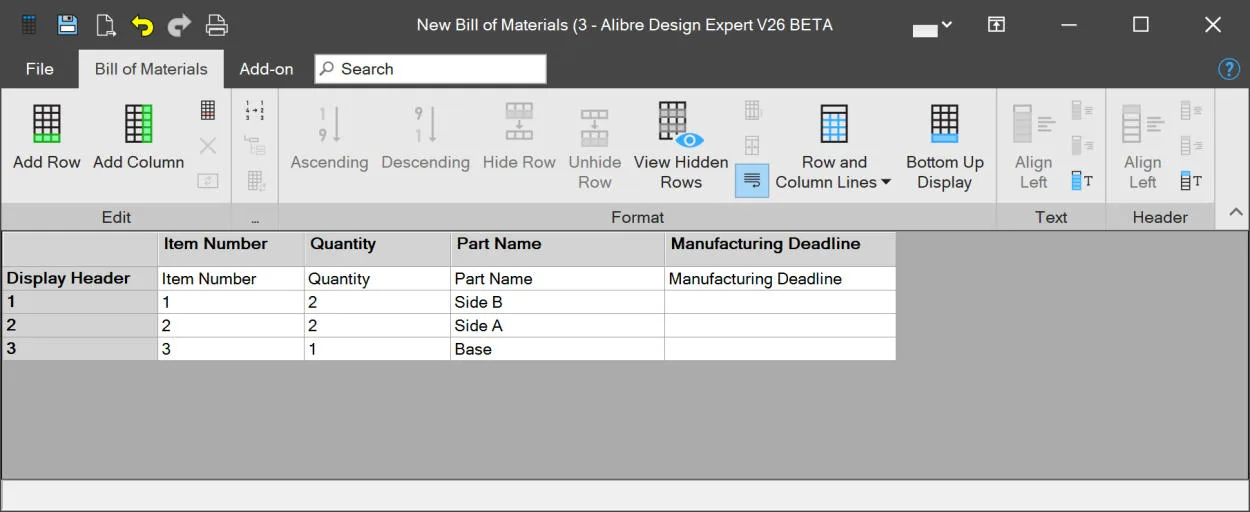The height and width of the screenshot is (512, 1250).
Task: Click the Side B part name cell
Action: (557, 302)
